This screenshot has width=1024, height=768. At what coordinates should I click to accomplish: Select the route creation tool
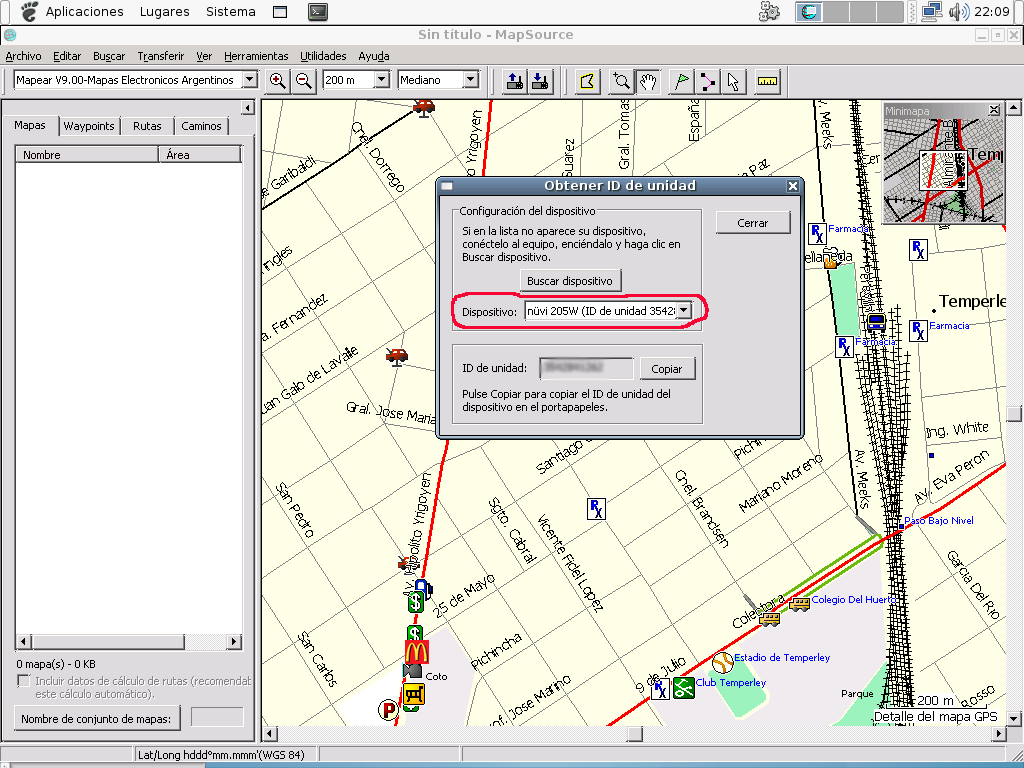point(706,81)
